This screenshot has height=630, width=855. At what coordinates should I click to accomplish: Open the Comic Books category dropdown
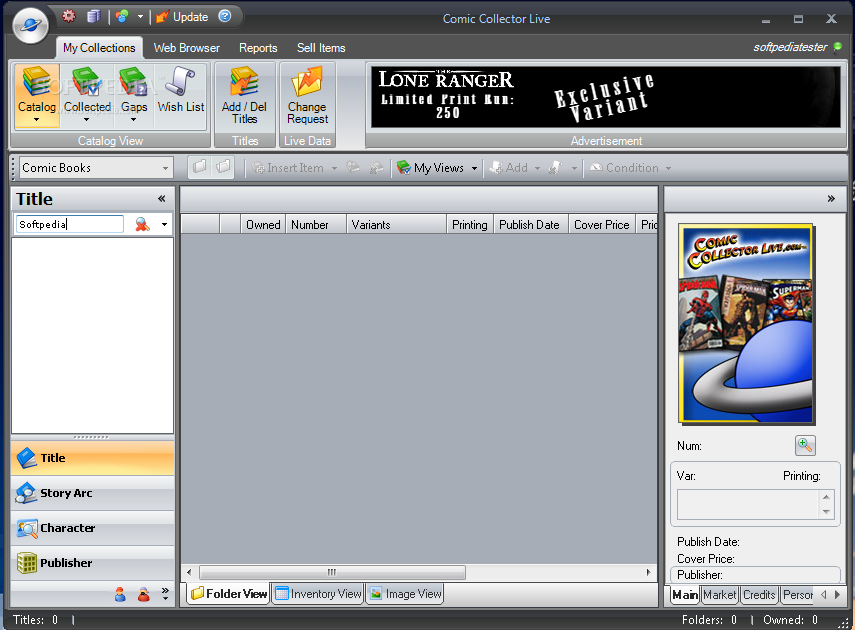(97, 167)
